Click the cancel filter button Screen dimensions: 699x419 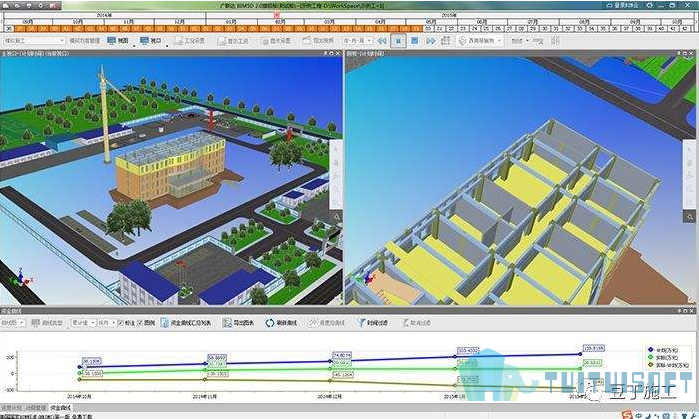click(415, 322)
